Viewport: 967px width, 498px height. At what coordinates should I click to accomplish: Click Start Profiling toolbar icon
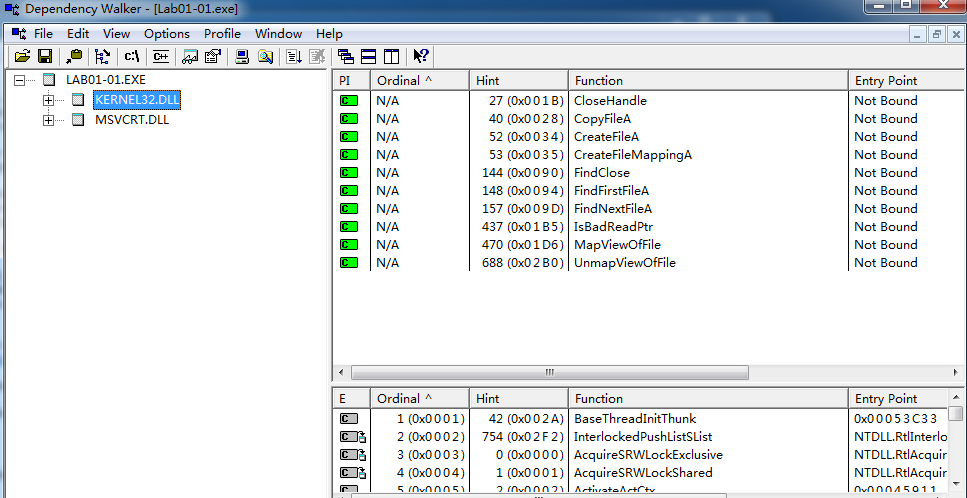pyautogui.click(x=294, y=57)
